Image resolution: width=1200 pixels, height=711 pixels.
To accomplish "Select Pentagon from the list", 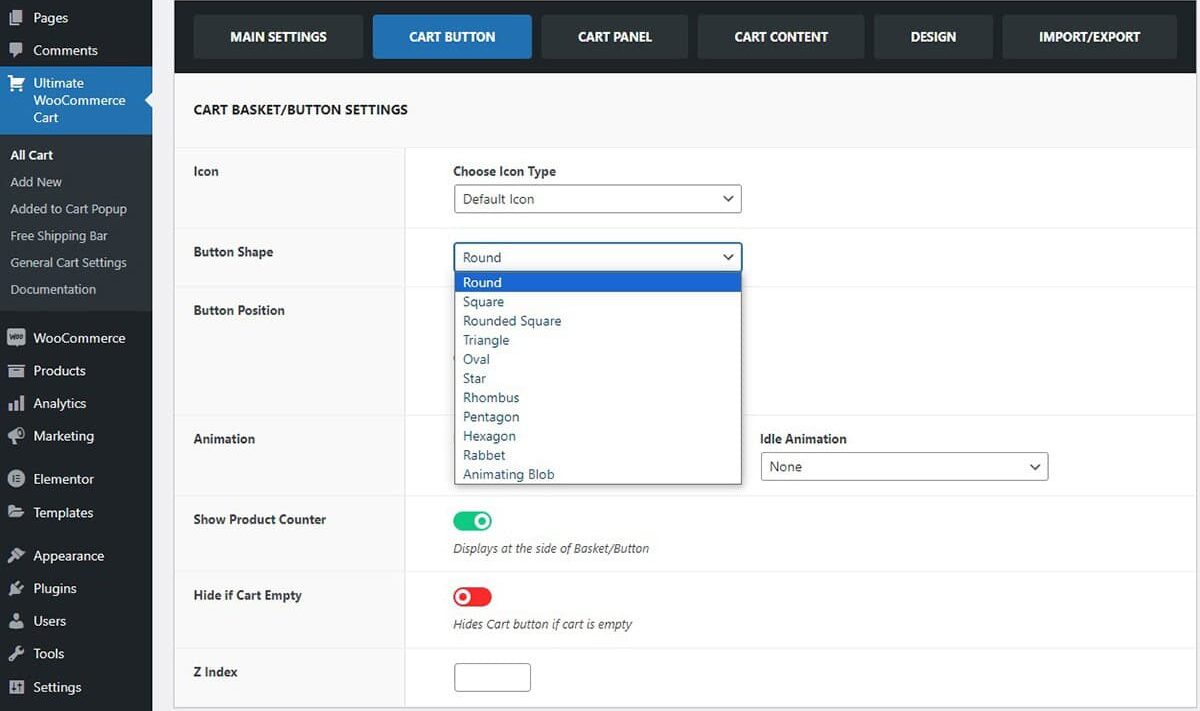I will click(x=598, y=417).
